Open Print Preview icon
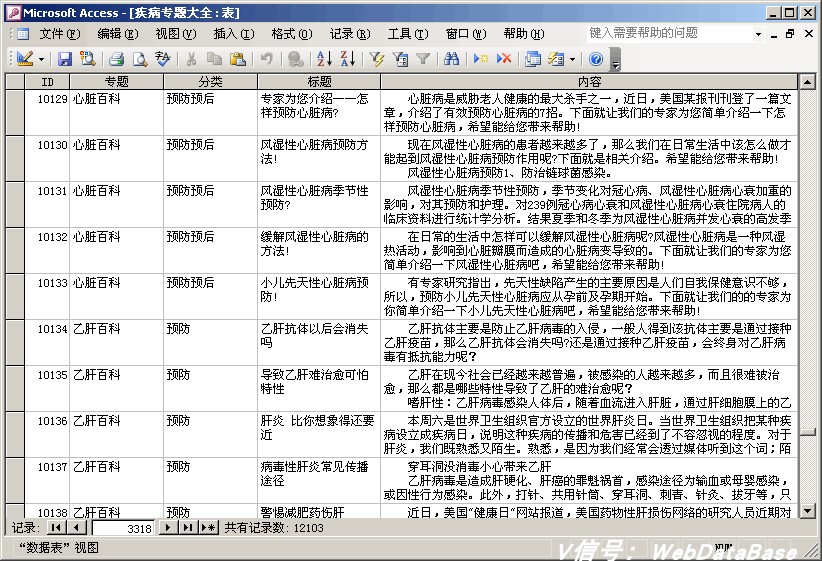The width and height of the screenshot is (822, 561). pyautogui.click(x=139, y=59)
